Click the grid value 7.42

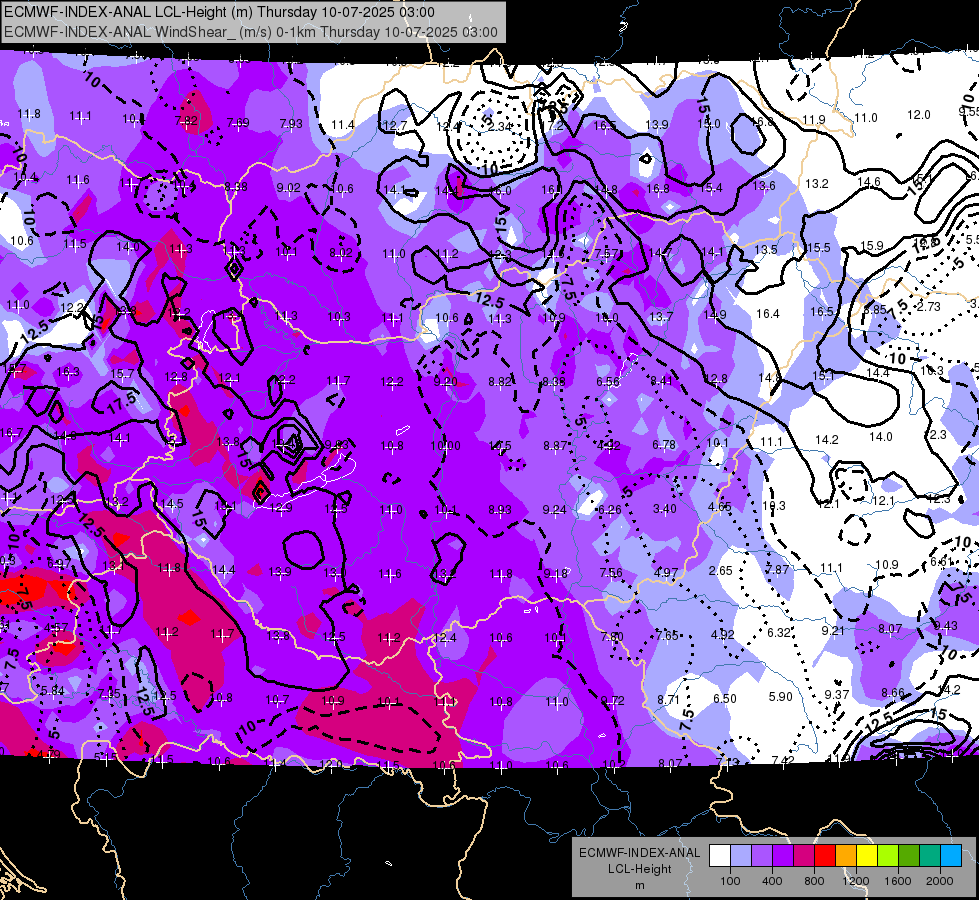pyautogui.click(x=783, y=760)
